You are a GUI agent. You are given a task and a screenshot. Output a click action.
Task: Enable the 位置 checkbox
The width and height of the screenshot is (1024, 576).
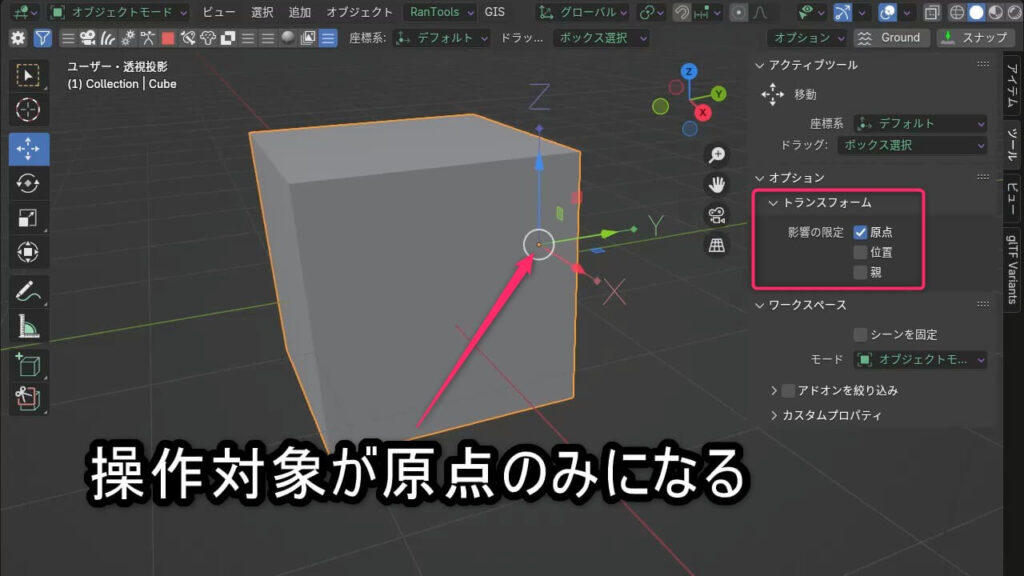(860, 252)
